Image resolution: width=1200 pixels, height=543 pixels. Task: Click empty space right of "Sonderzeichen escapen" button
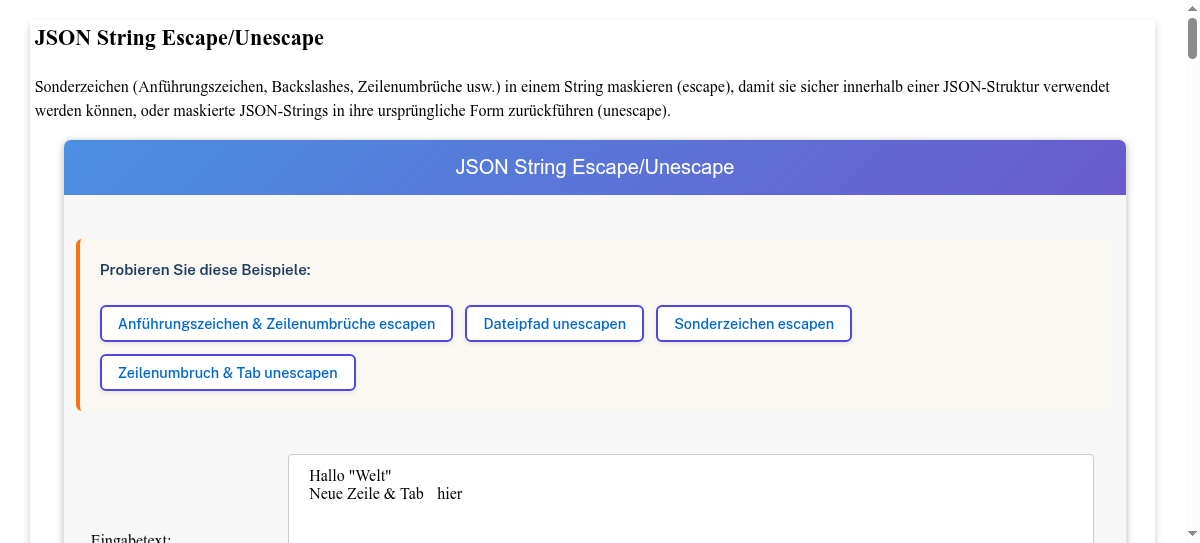pos(980,324)
